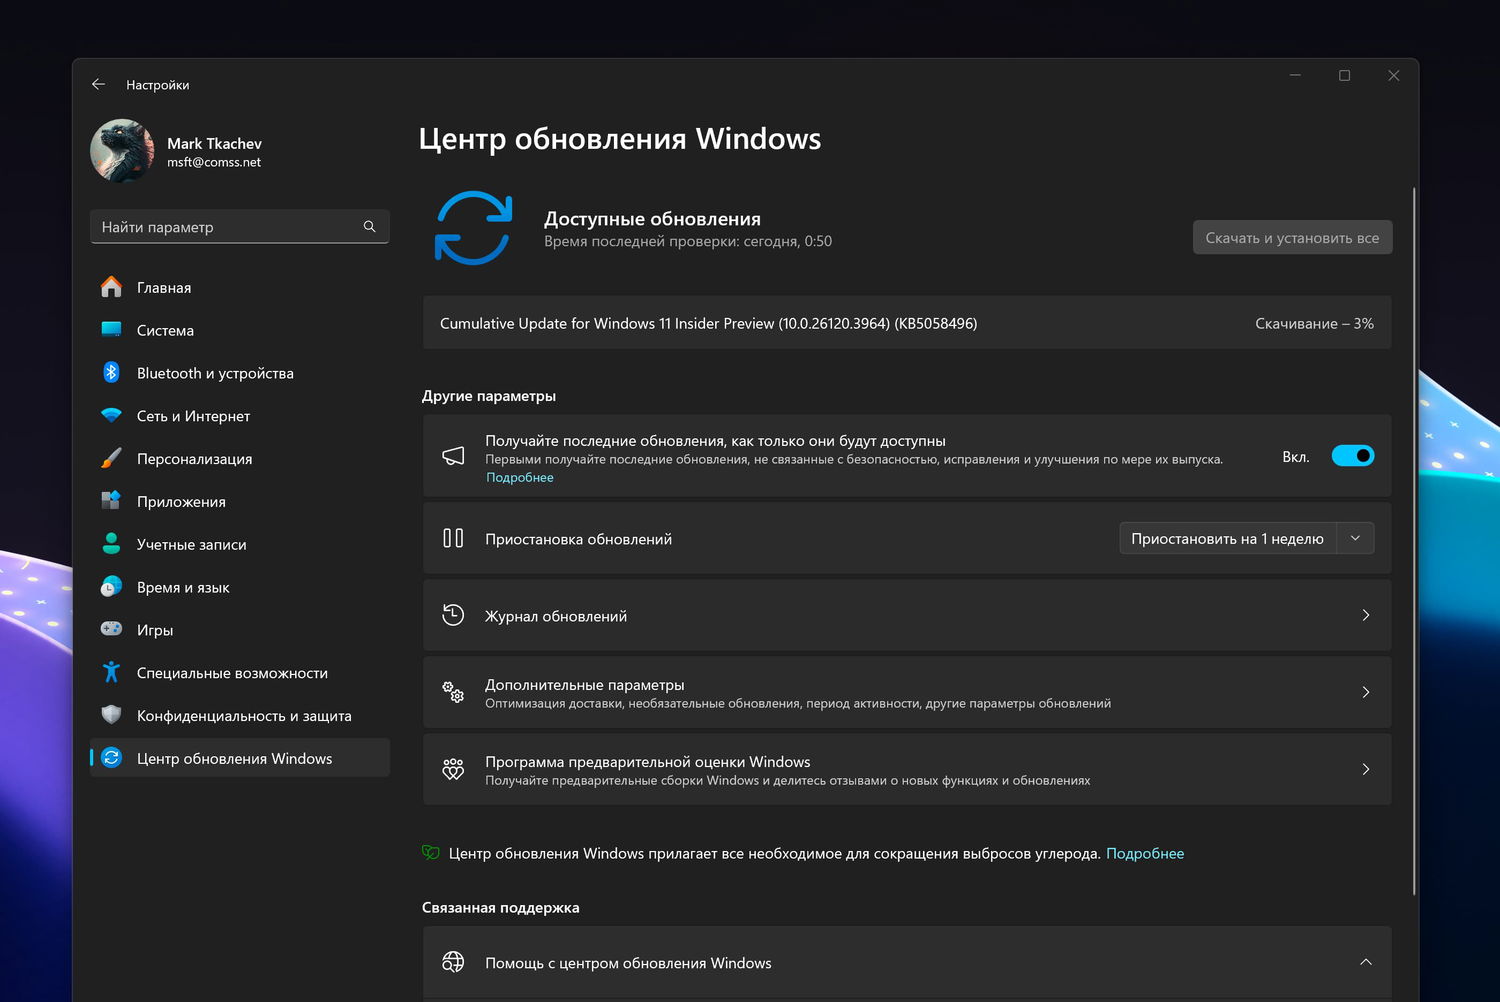The height and width of the screenshot is (1002, 1500).
Task: Open Учетные записи in sidebar
Action: tap(191, 545)
